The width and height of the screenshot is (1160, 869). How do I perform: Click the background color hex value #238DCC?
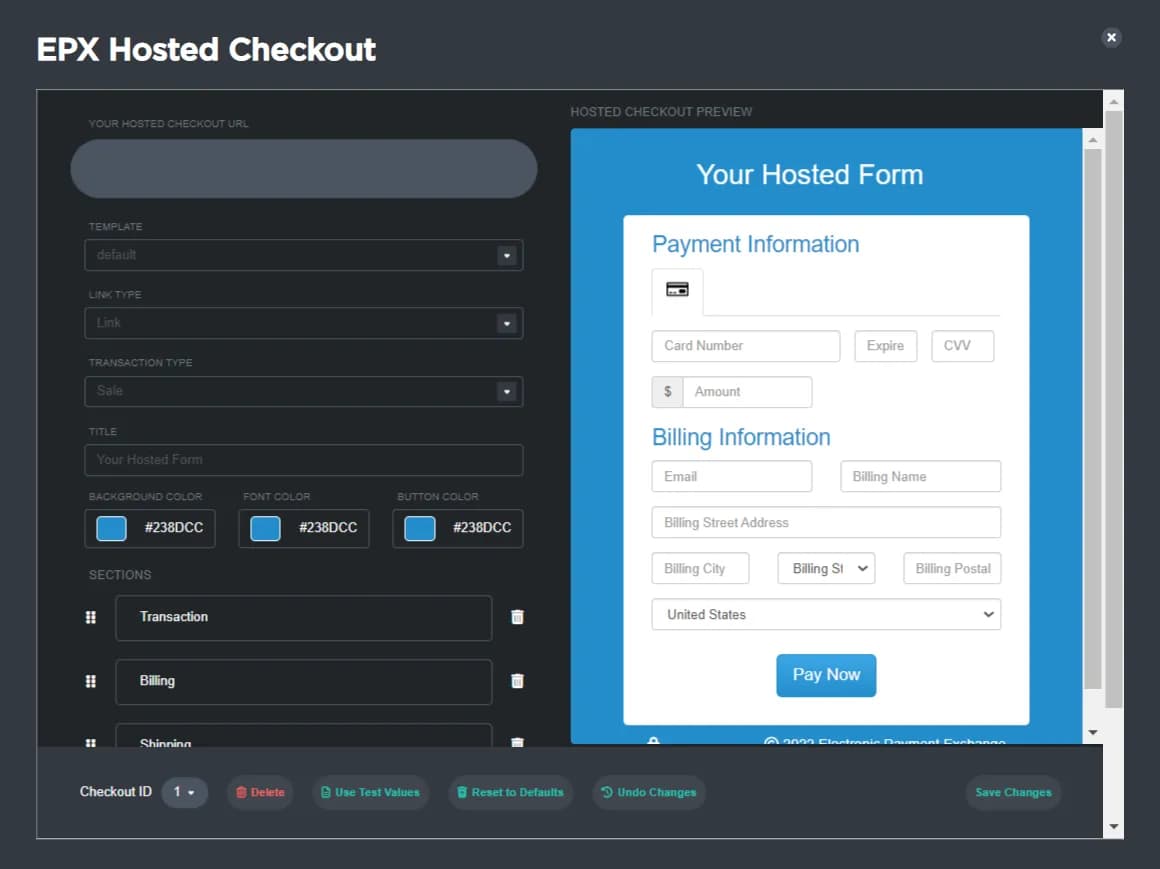coord(173,528)
